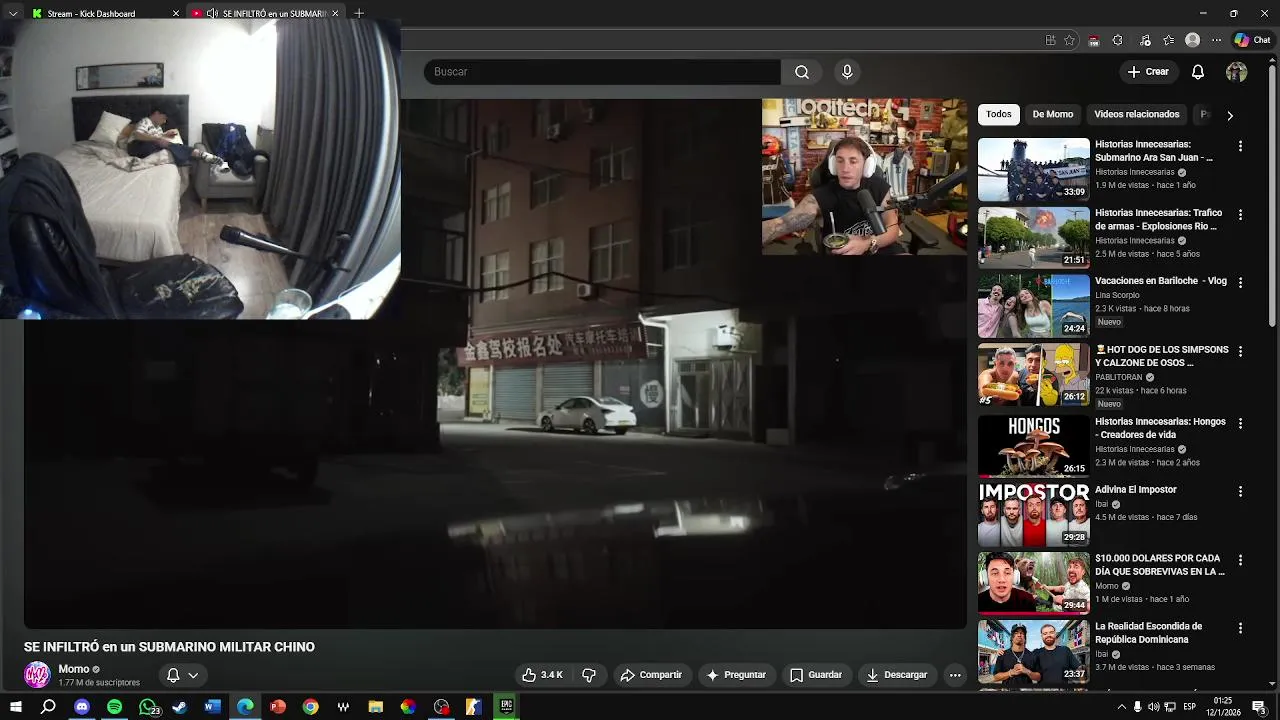Click inside the Buscar search field
The image size is (1280, 720).
point(602,72)
